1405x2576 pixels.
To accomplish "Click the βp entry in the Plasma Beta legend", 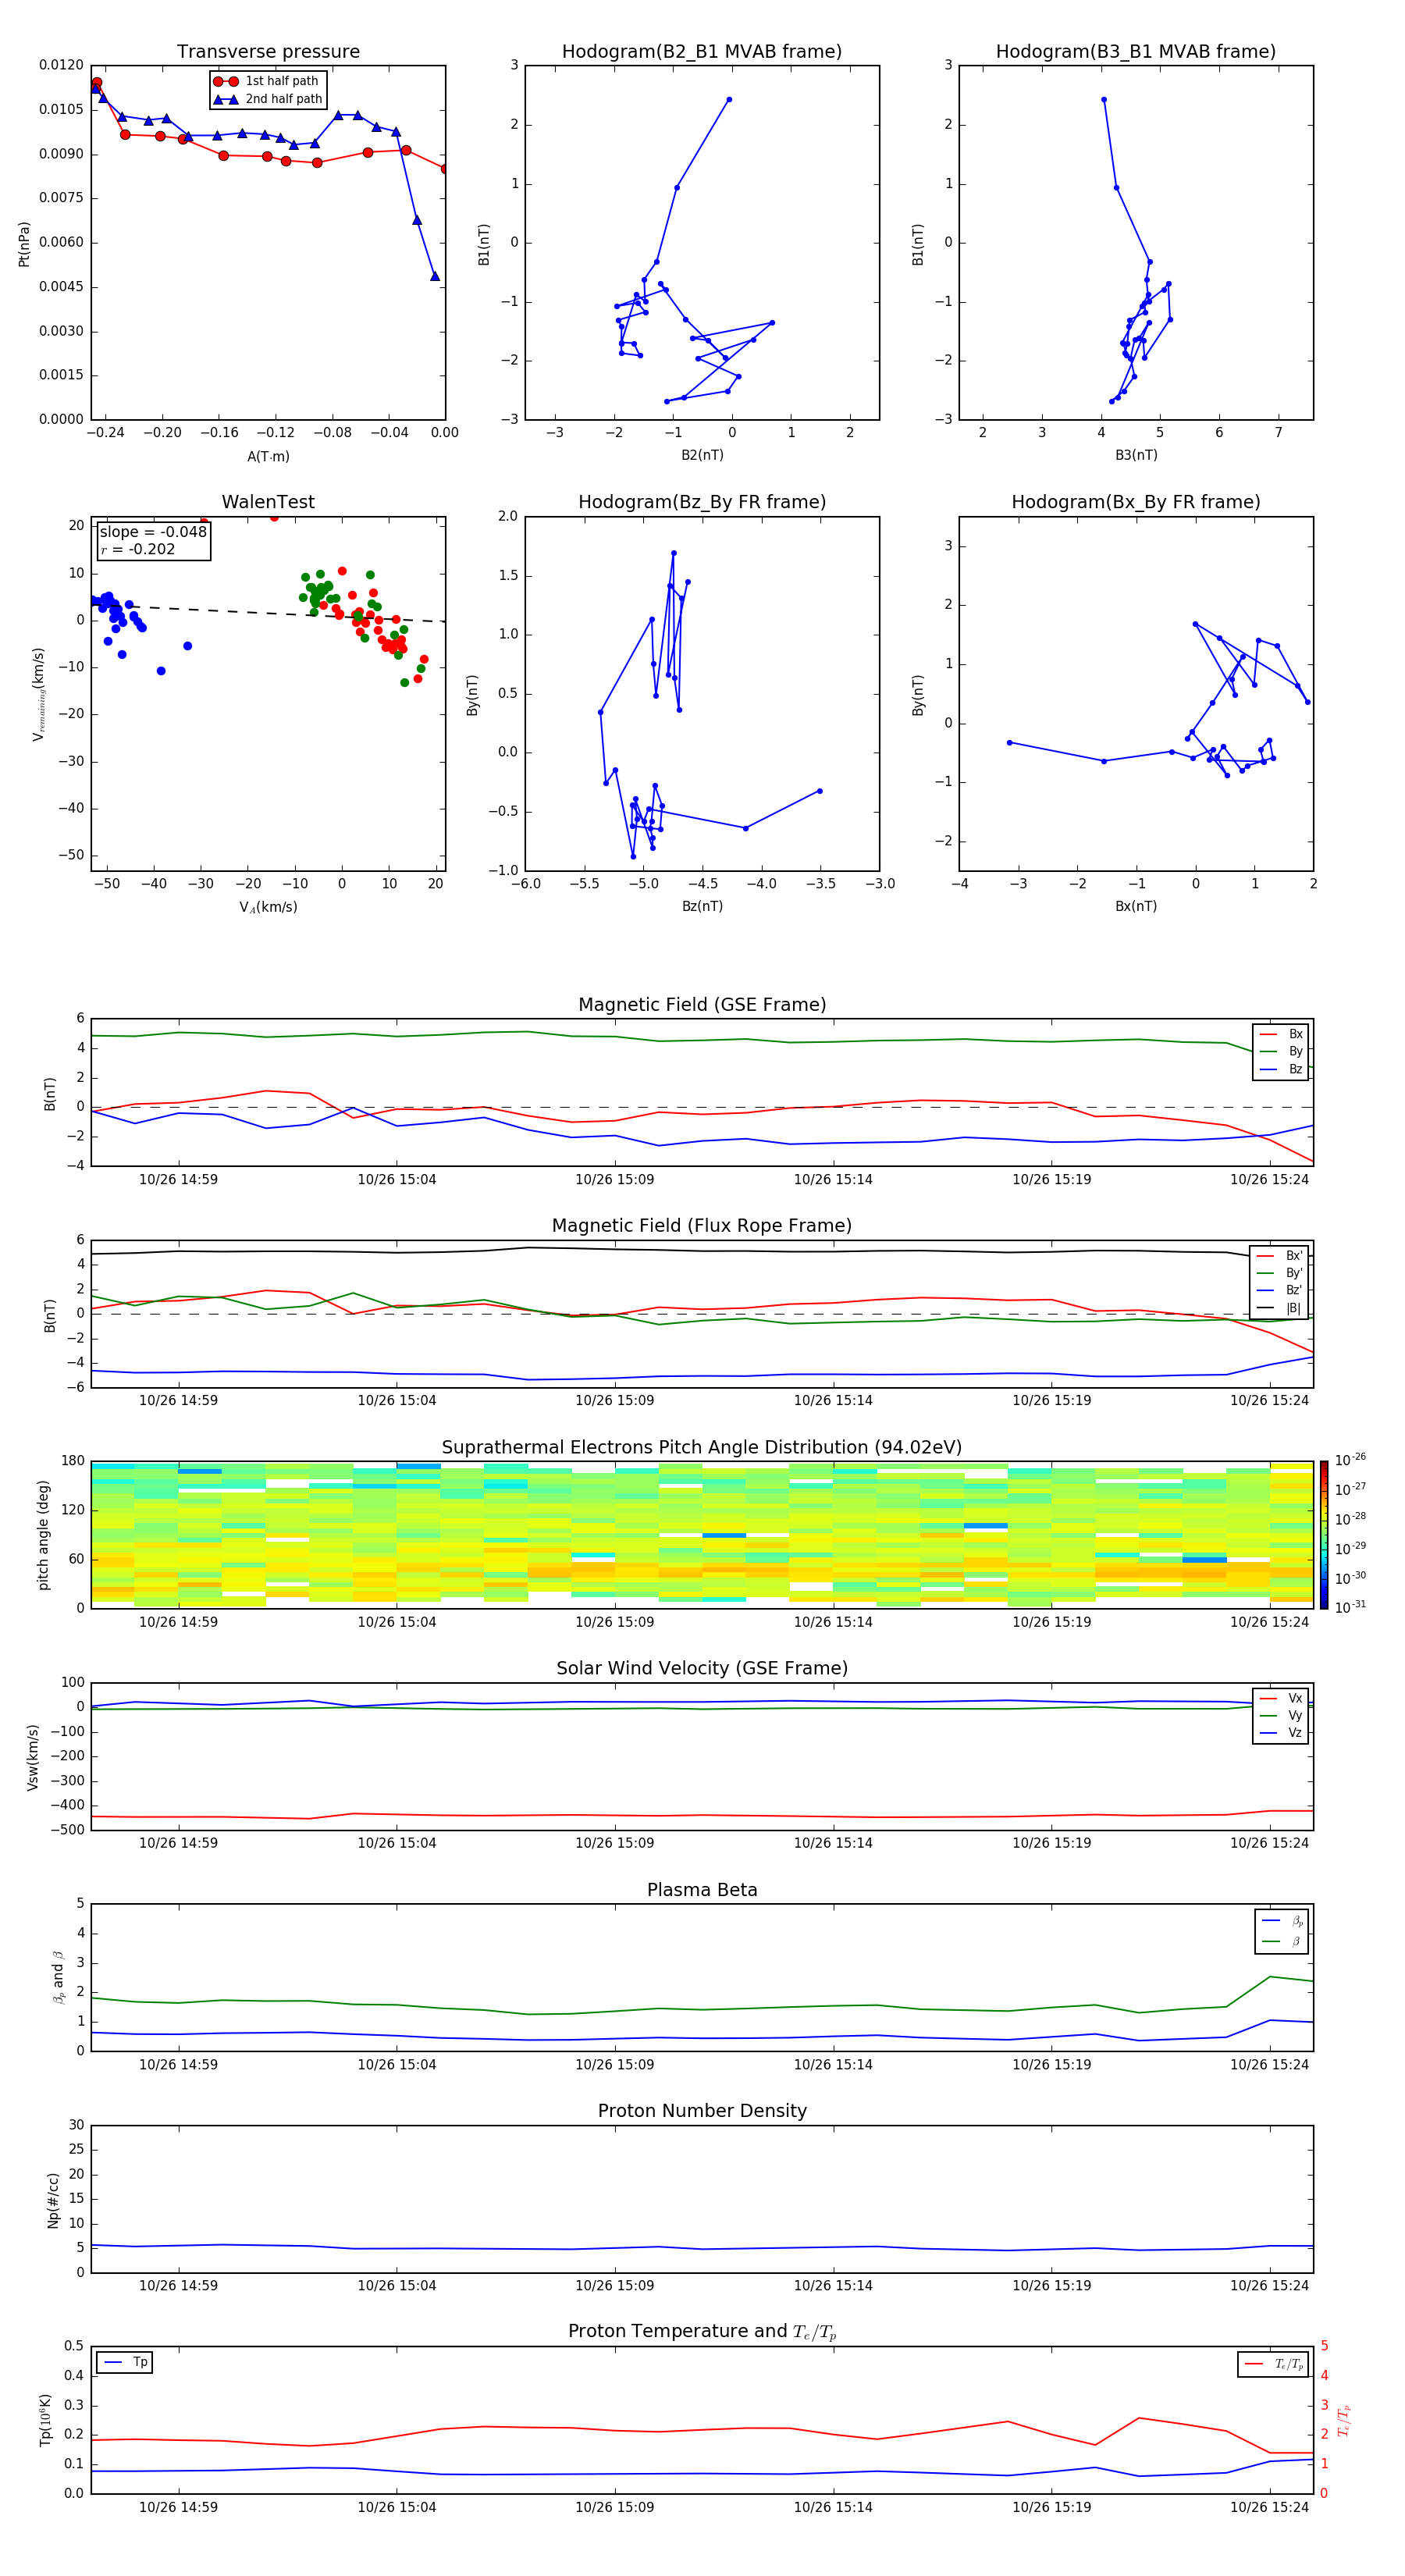I will coord(1282,1921).
